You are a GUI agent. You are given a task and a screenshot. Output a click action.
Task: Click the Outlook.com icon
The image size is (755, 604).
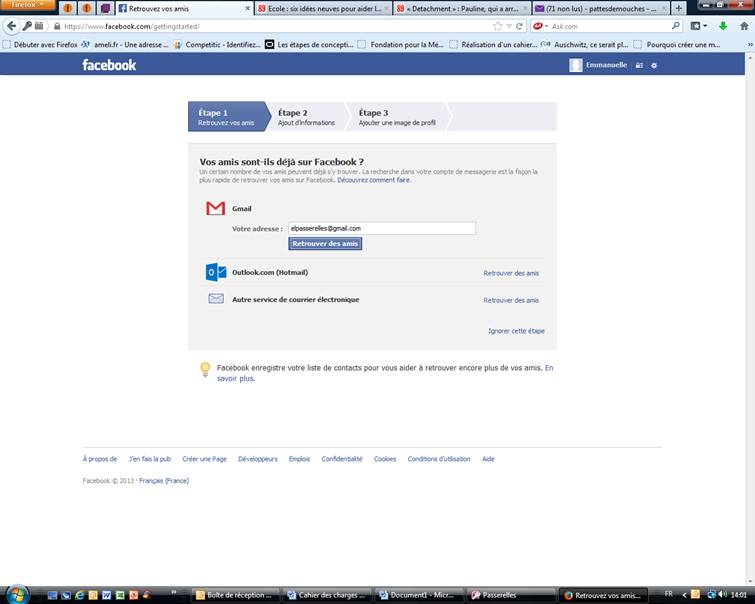(216, 272)
